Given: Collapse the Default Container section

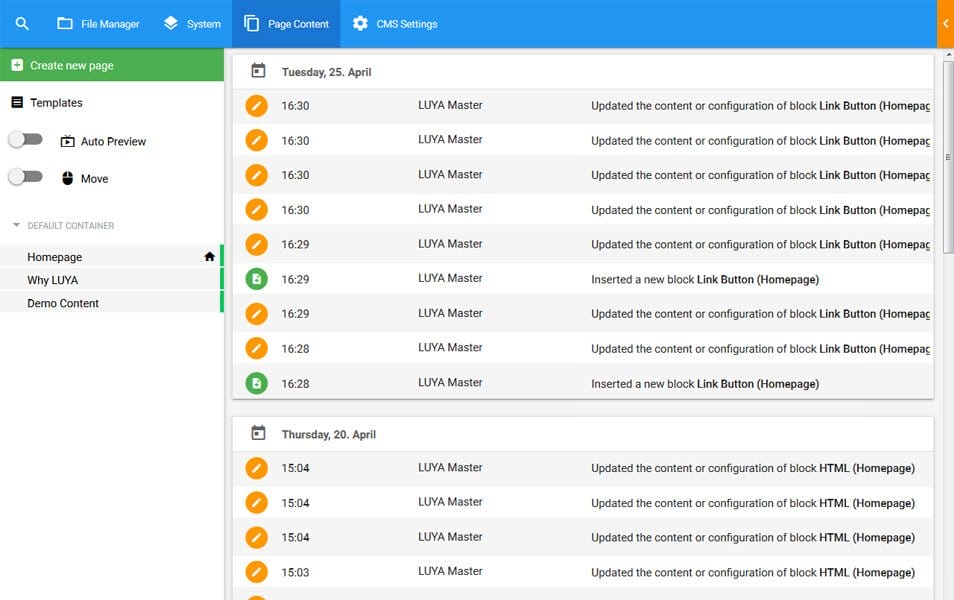Looking at the screenshot, I should (x=16, y=226).
